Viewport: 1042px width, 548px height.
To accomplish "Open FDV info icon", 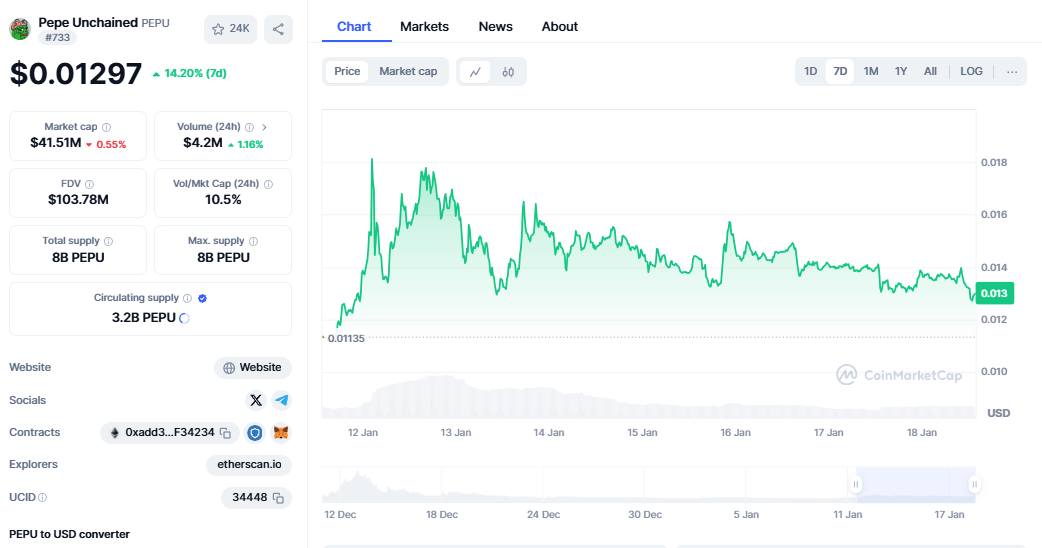I will (89, 184).
